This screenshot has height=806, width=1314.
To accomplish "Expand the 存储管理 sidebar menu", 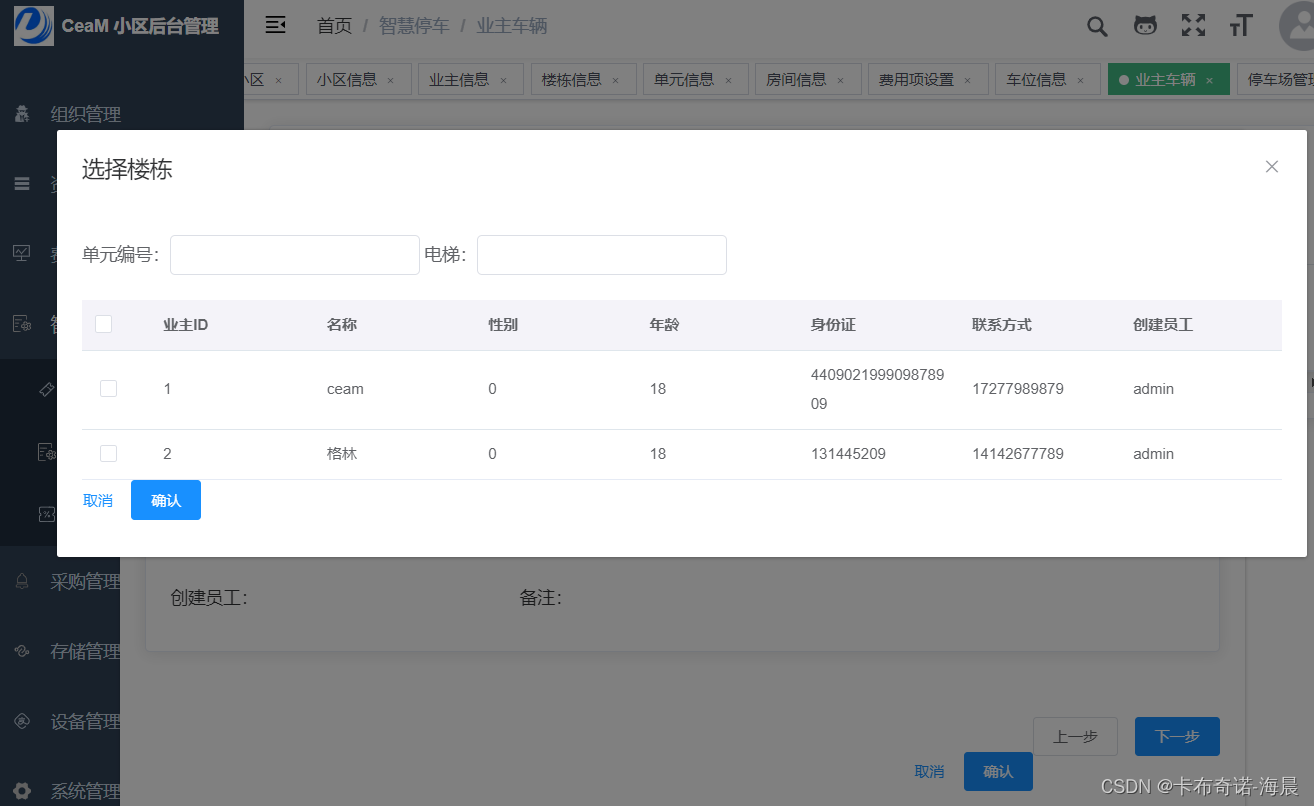I will (85, 652).
